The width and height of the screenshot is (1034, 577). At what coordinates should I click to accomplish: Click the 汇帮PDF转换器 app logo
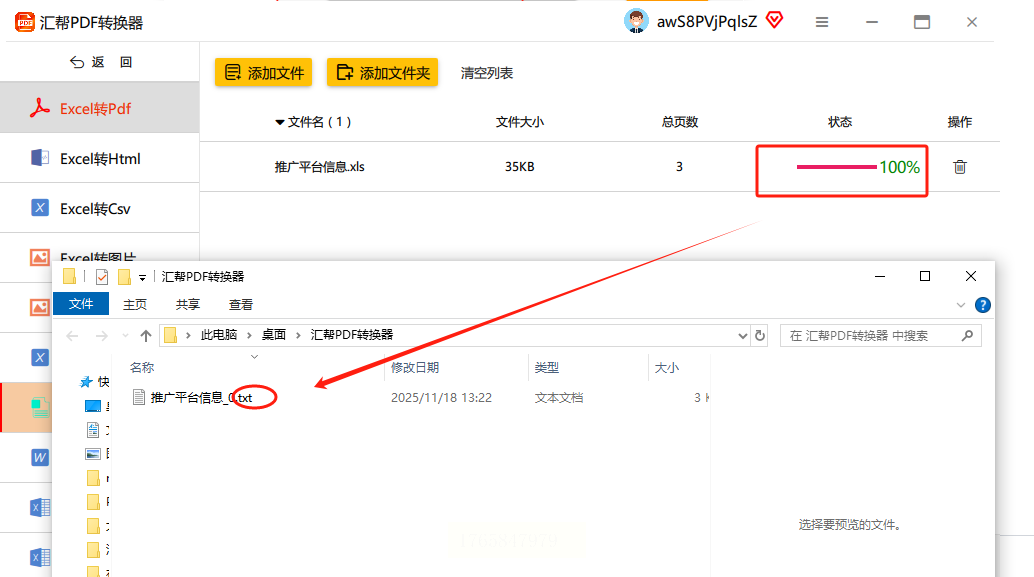(24, 22)
